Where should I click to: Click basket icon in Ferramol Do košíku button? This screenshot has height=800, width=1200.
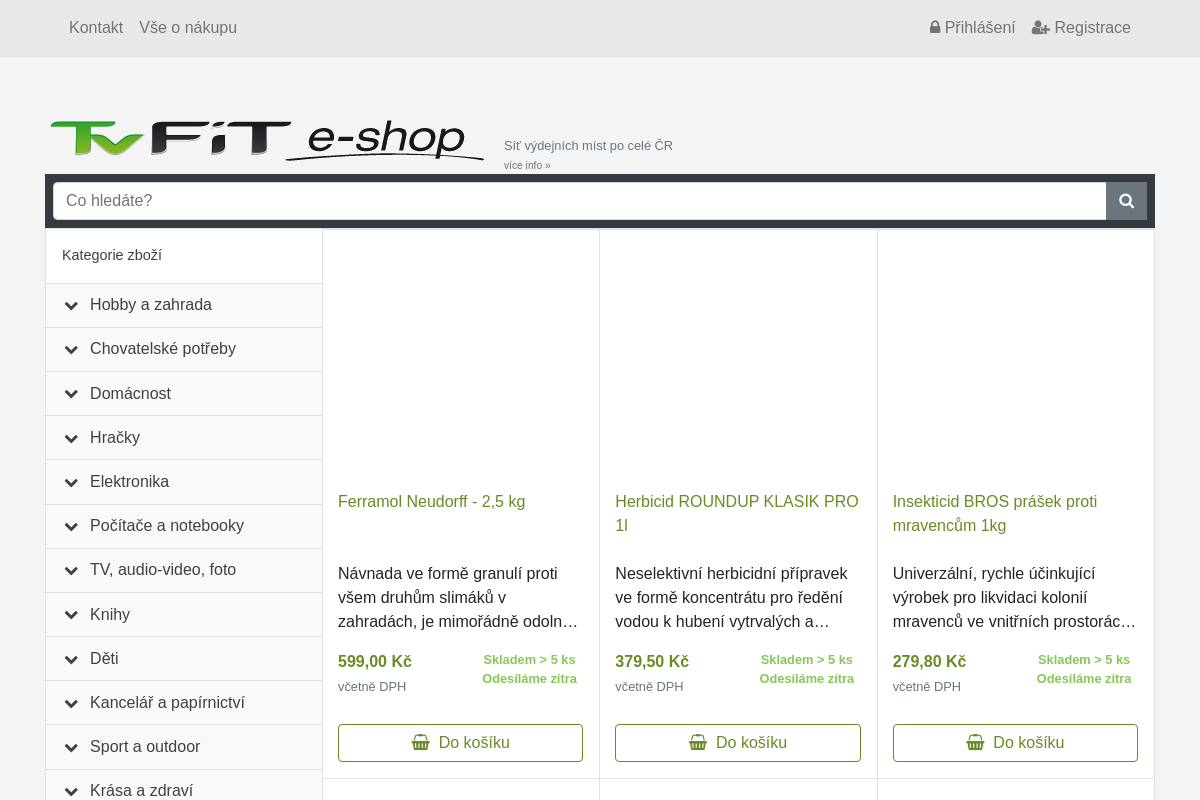421,742
